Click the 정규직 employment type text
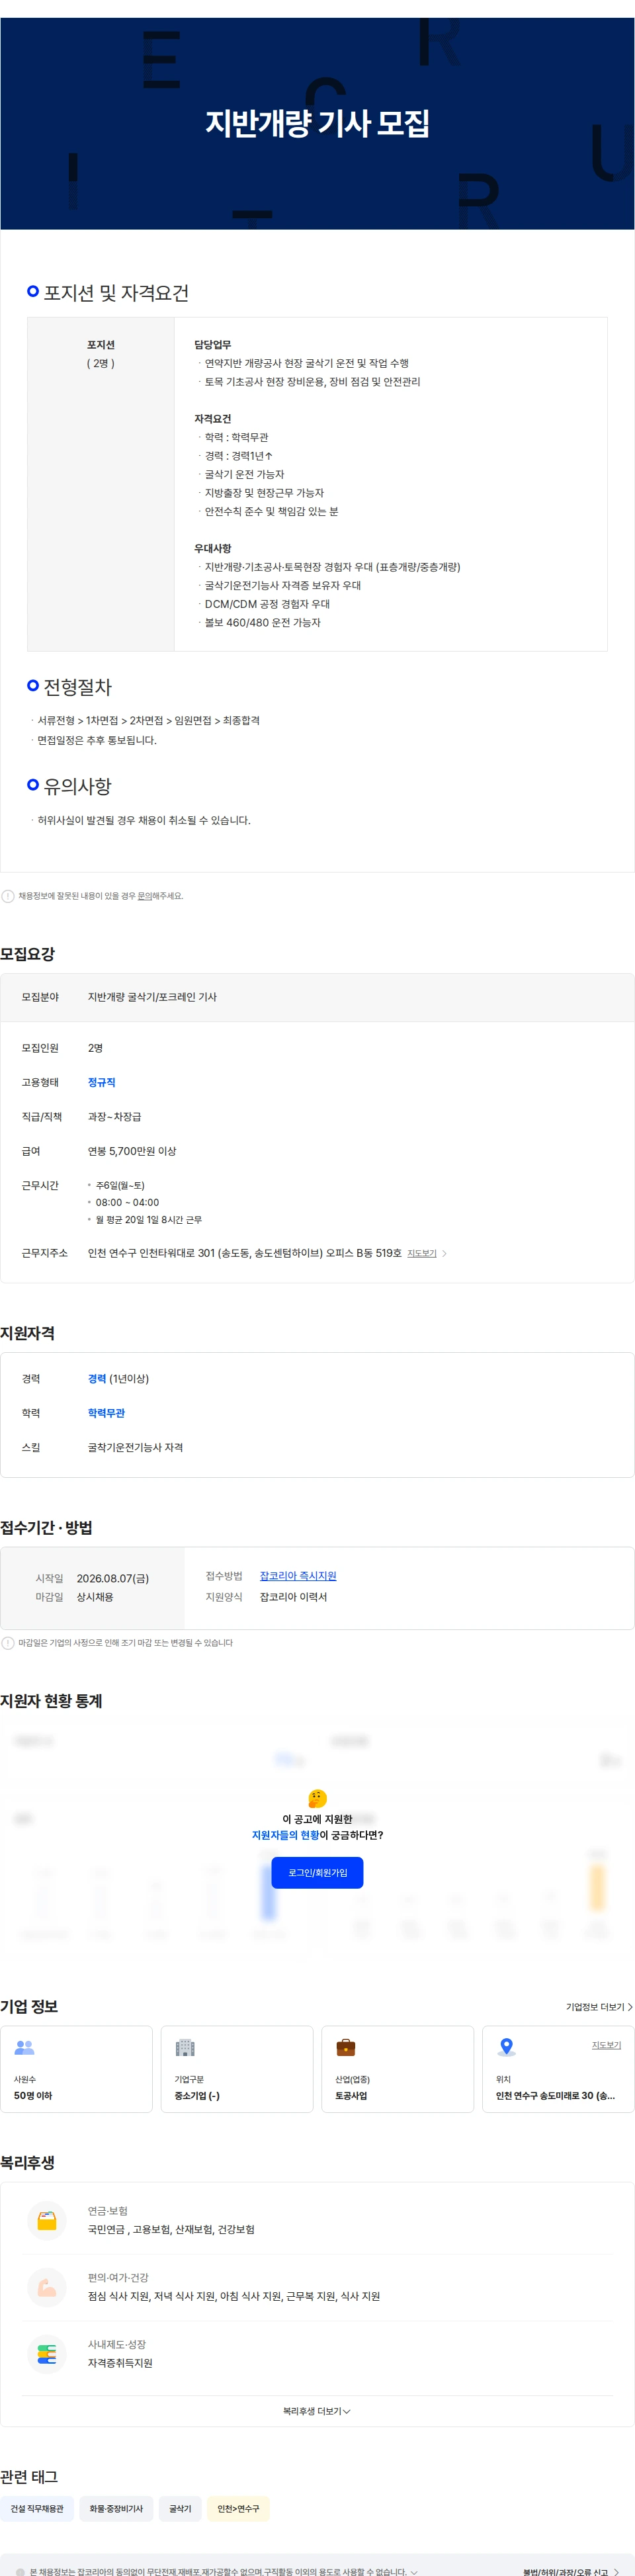 tap(101, 1082)
